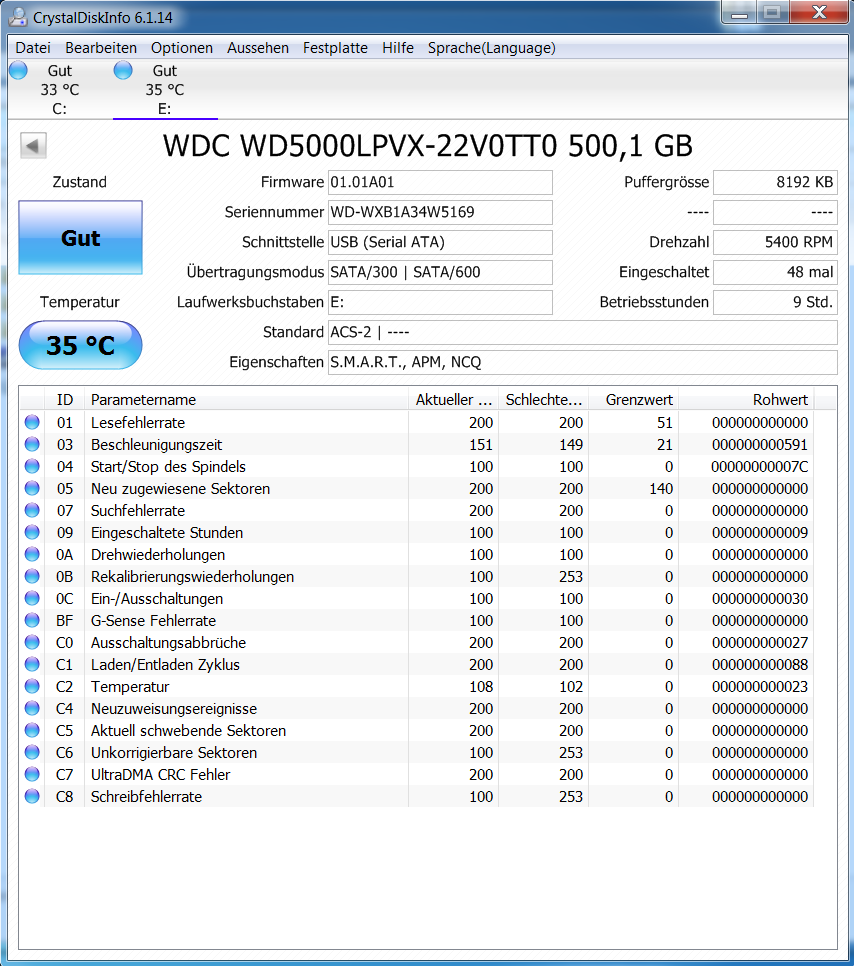The image size is (854, 966).
Task: Click the Rohwert column header
Action: point(746,400)
